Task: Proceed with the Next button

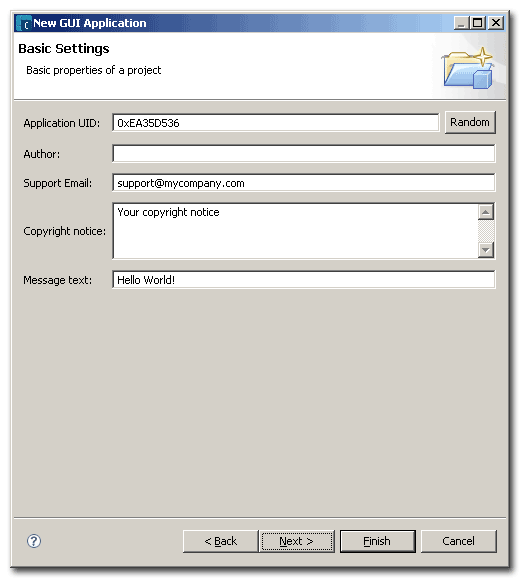Action: pos(296,541)
